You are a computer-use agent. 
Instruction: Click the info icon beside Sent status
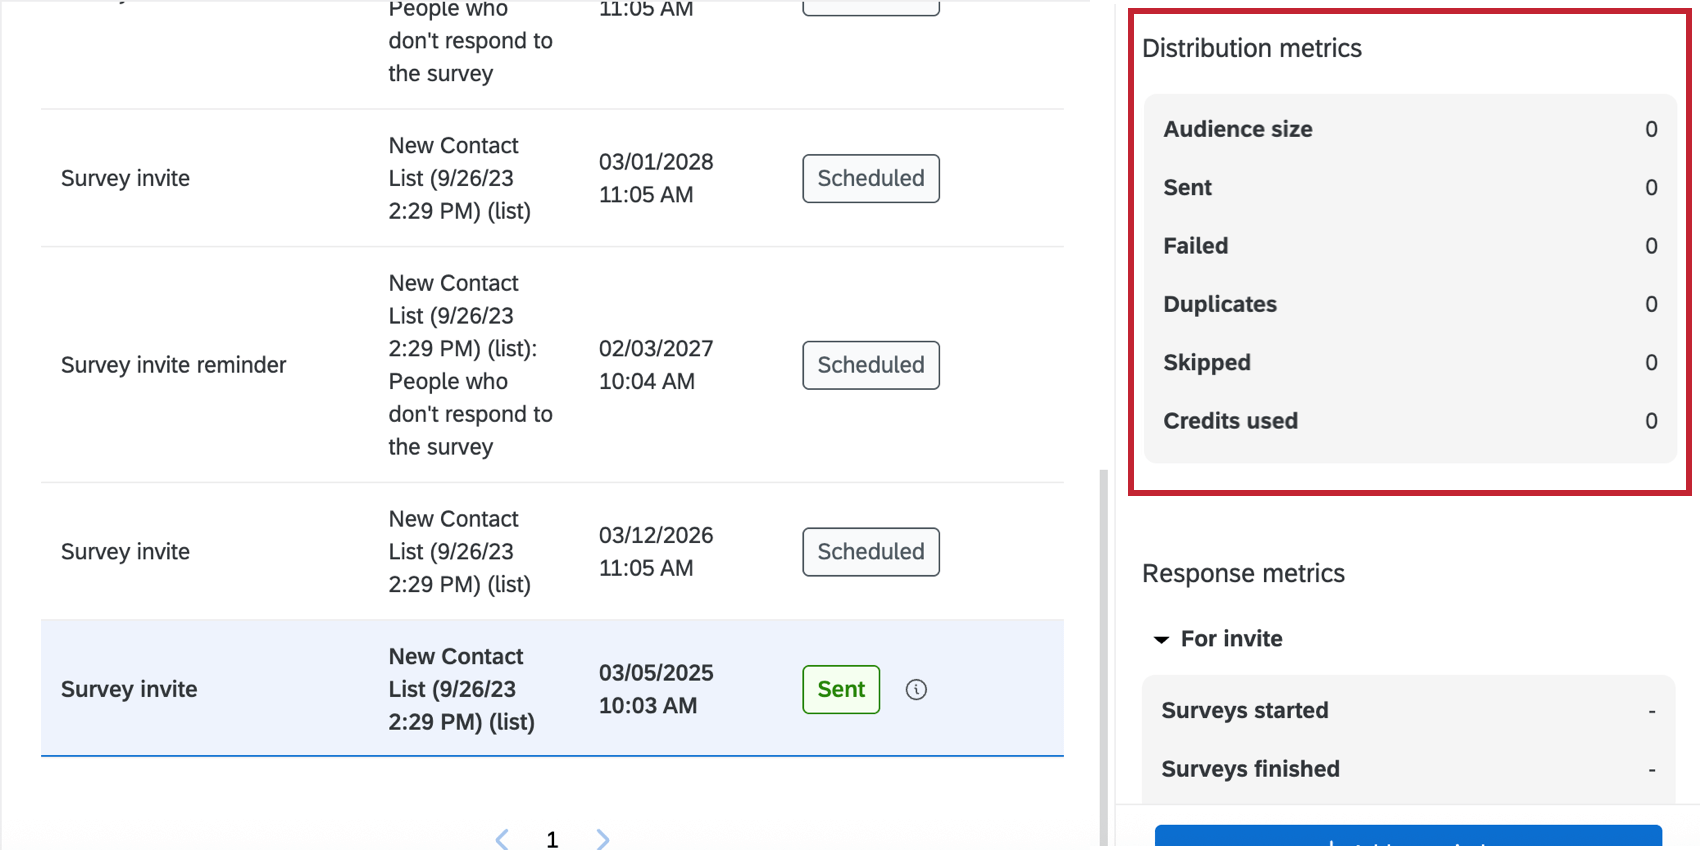[916, 689]
